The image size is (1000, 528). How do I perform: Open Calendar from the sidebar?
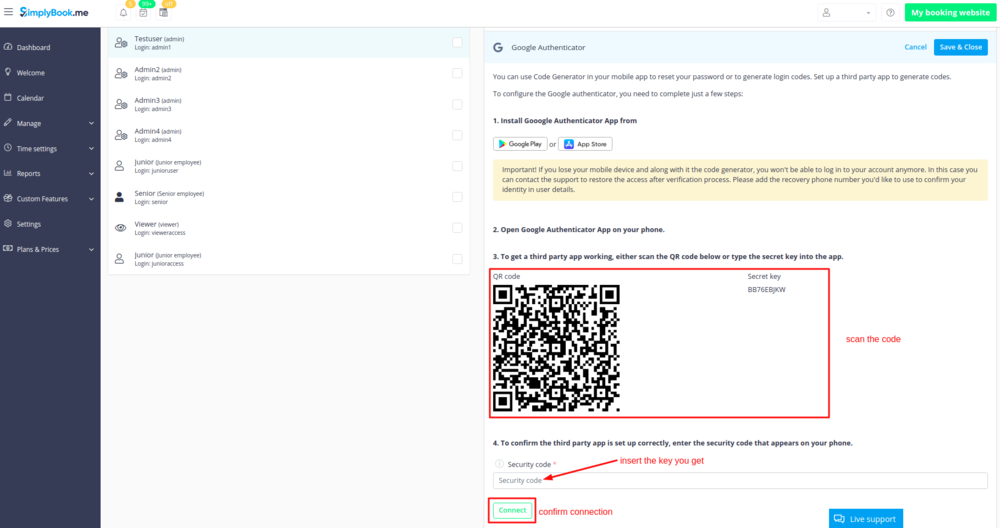tap(31, 98)
